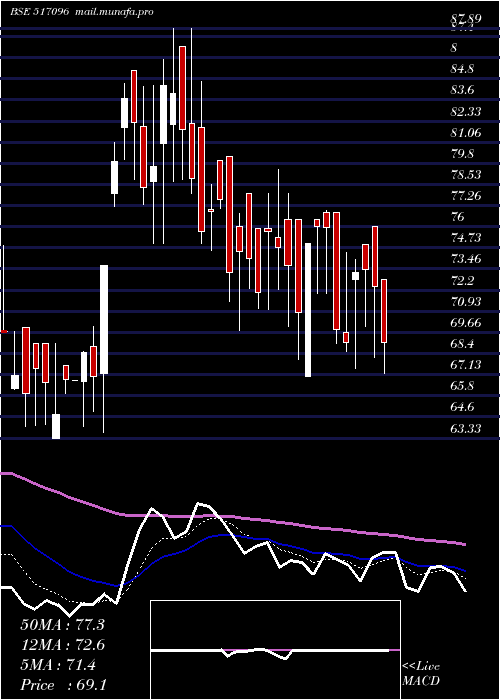Select the 68.4 price axis label
Viewport: 500px width, 700px height.
[462, 344]
